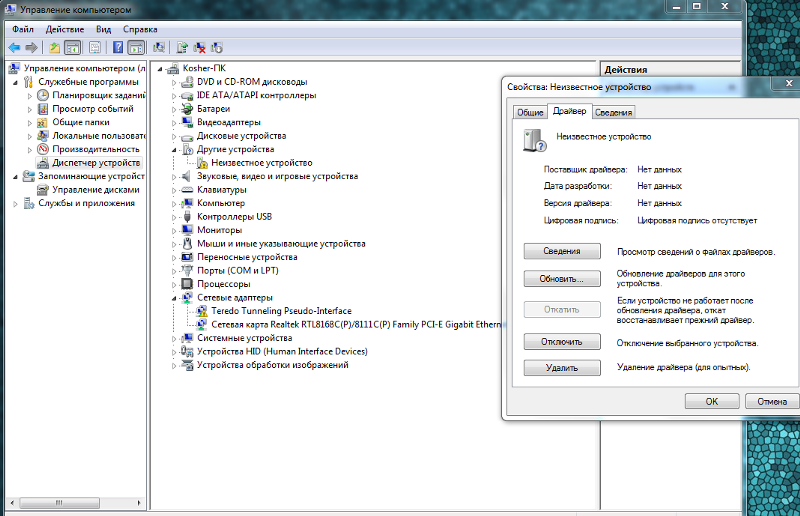The height and width of the screenshot is (516, 800).
Task: Switch to the Общие tab
Action: click(530, 112)
